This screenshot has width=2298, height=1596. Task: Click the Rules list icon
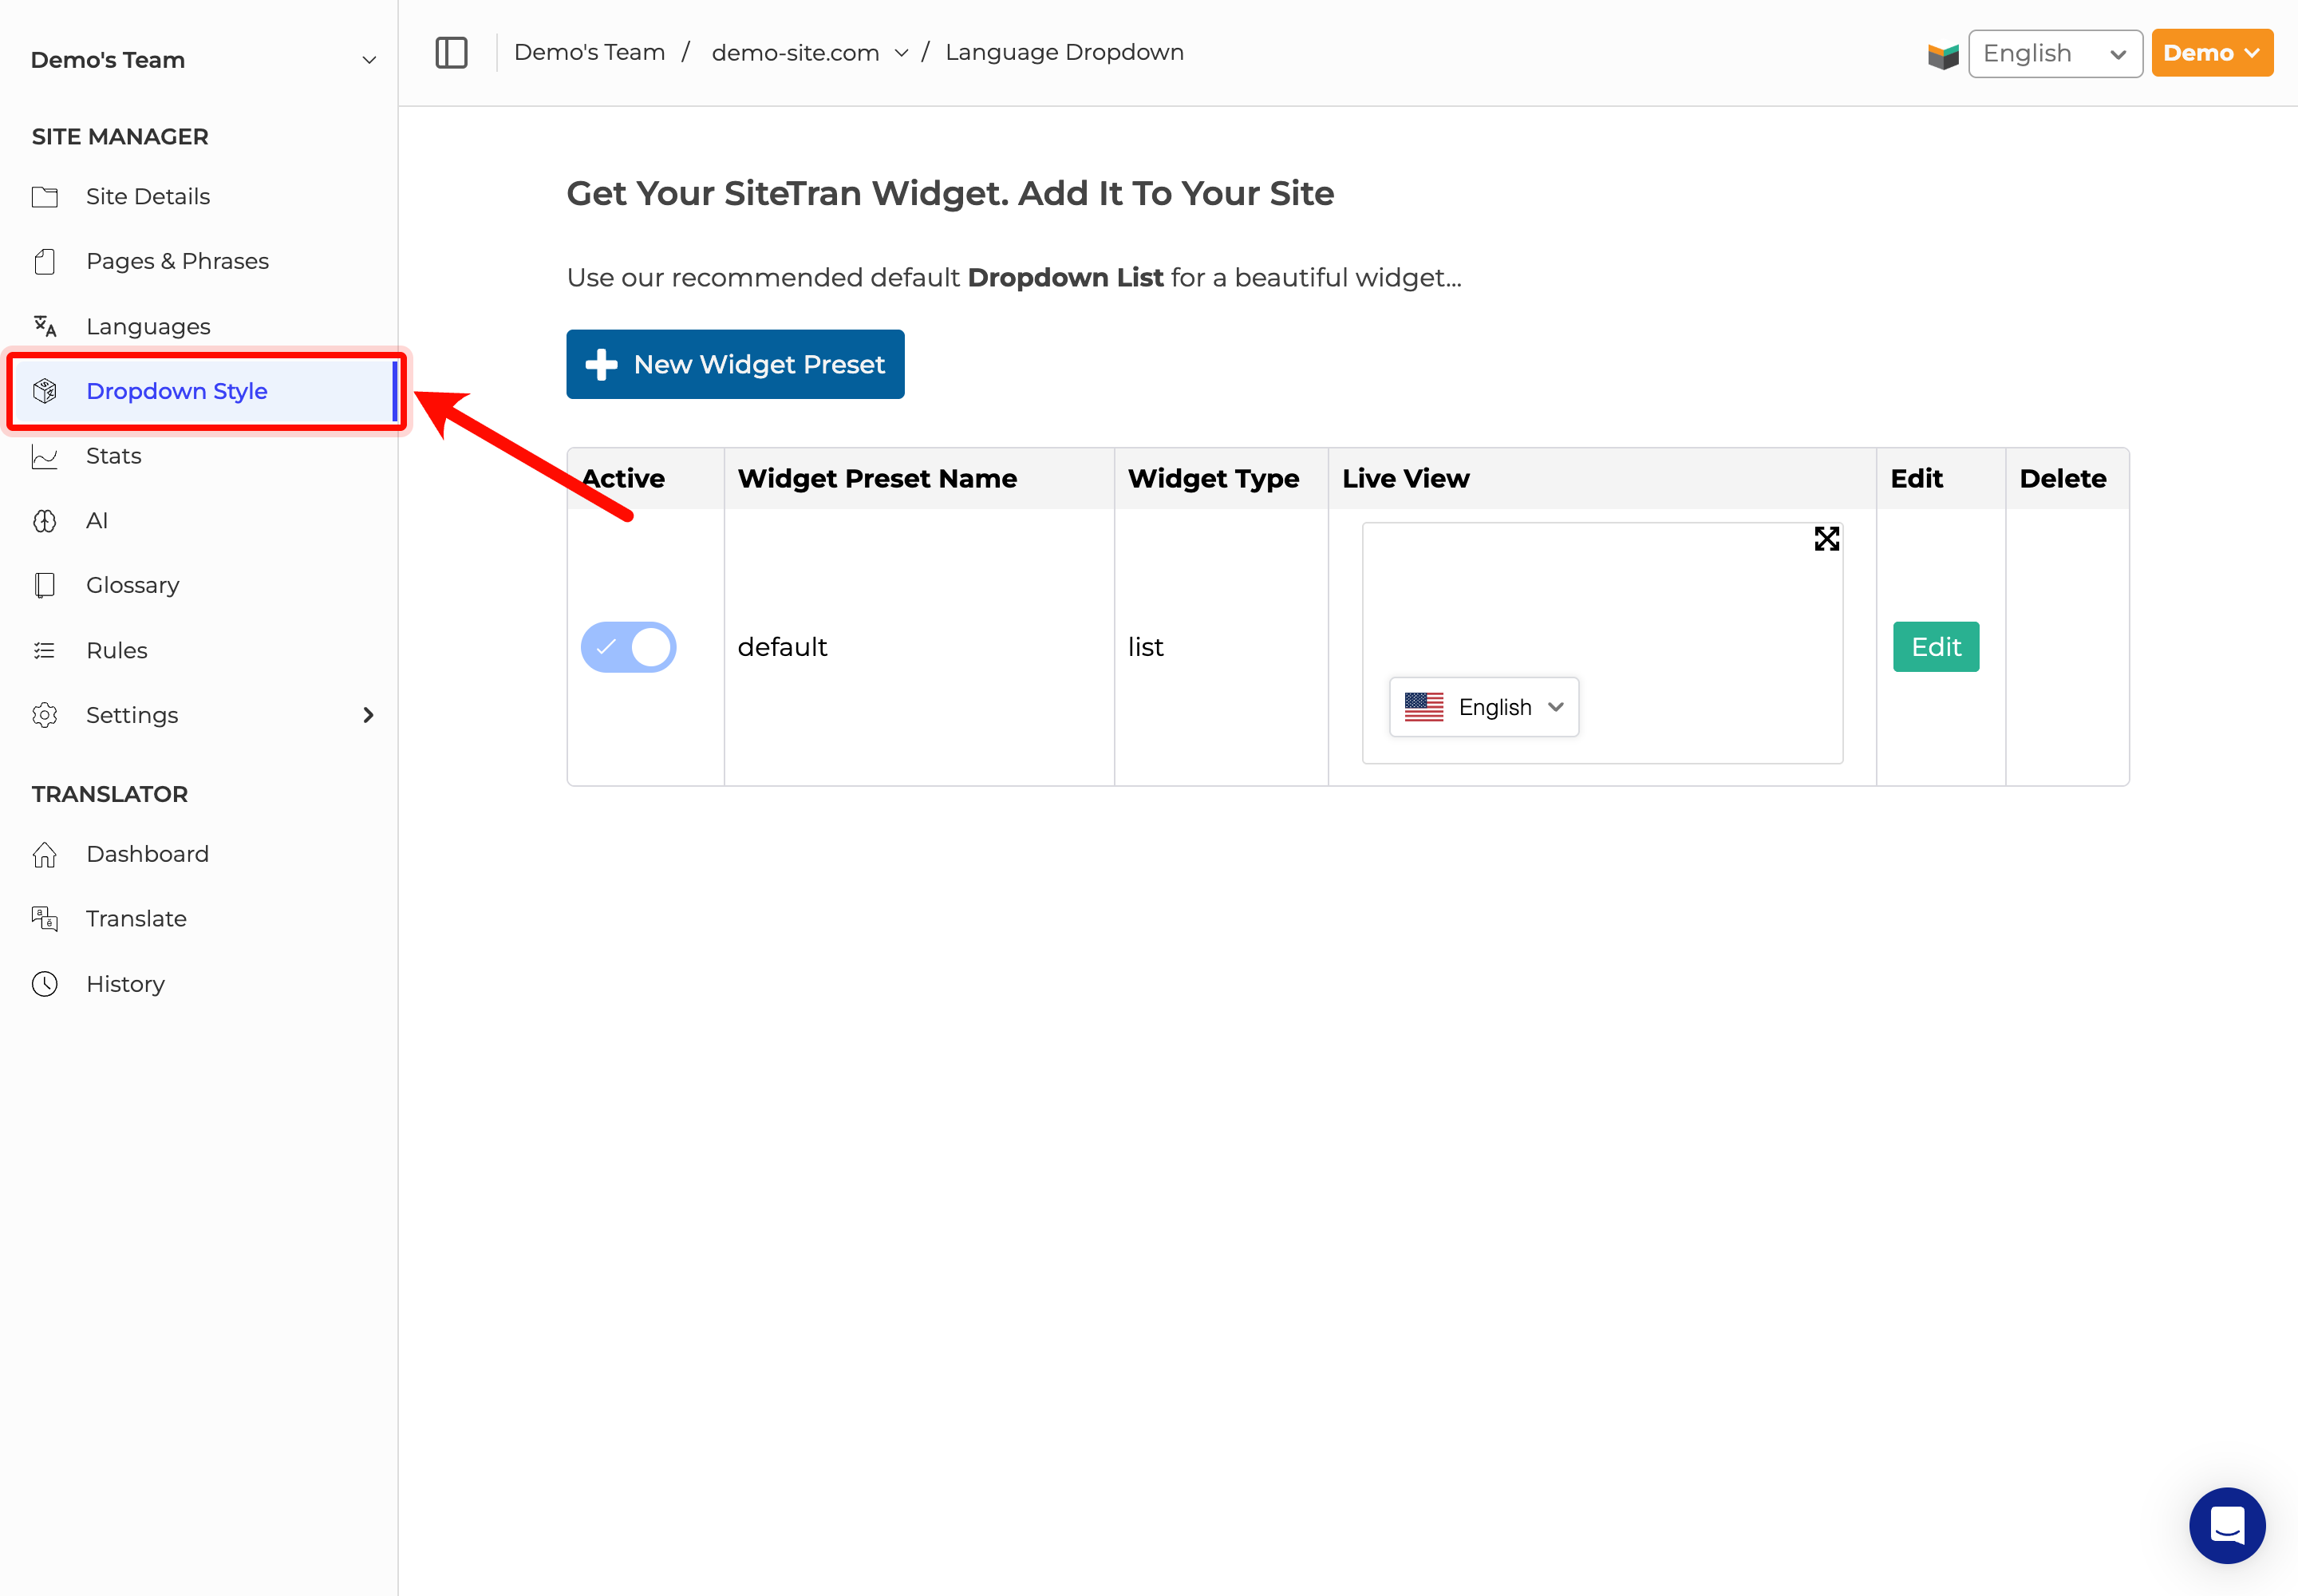45,650
